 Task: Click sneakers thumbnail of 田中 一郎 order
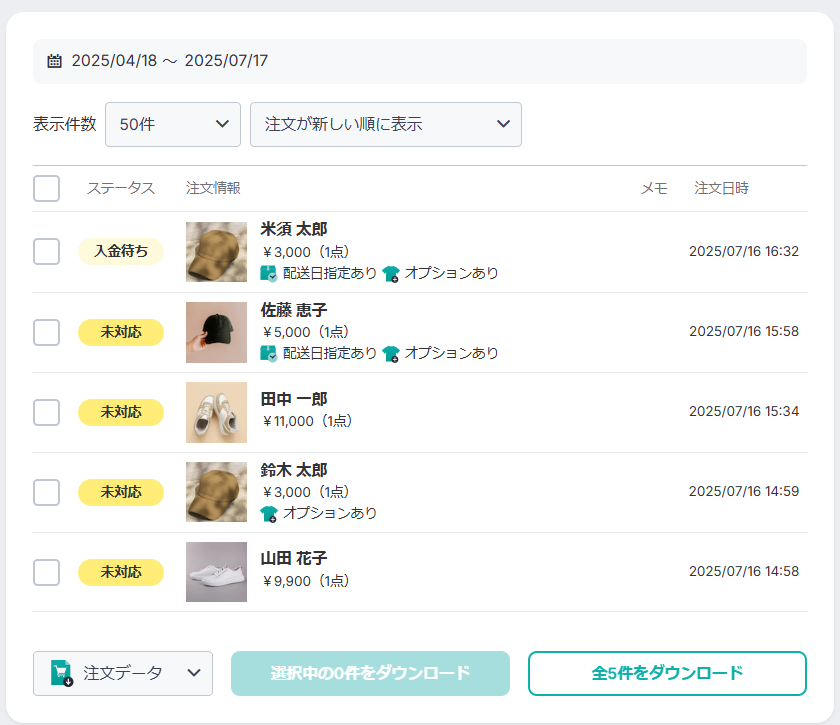click(216, 412)
